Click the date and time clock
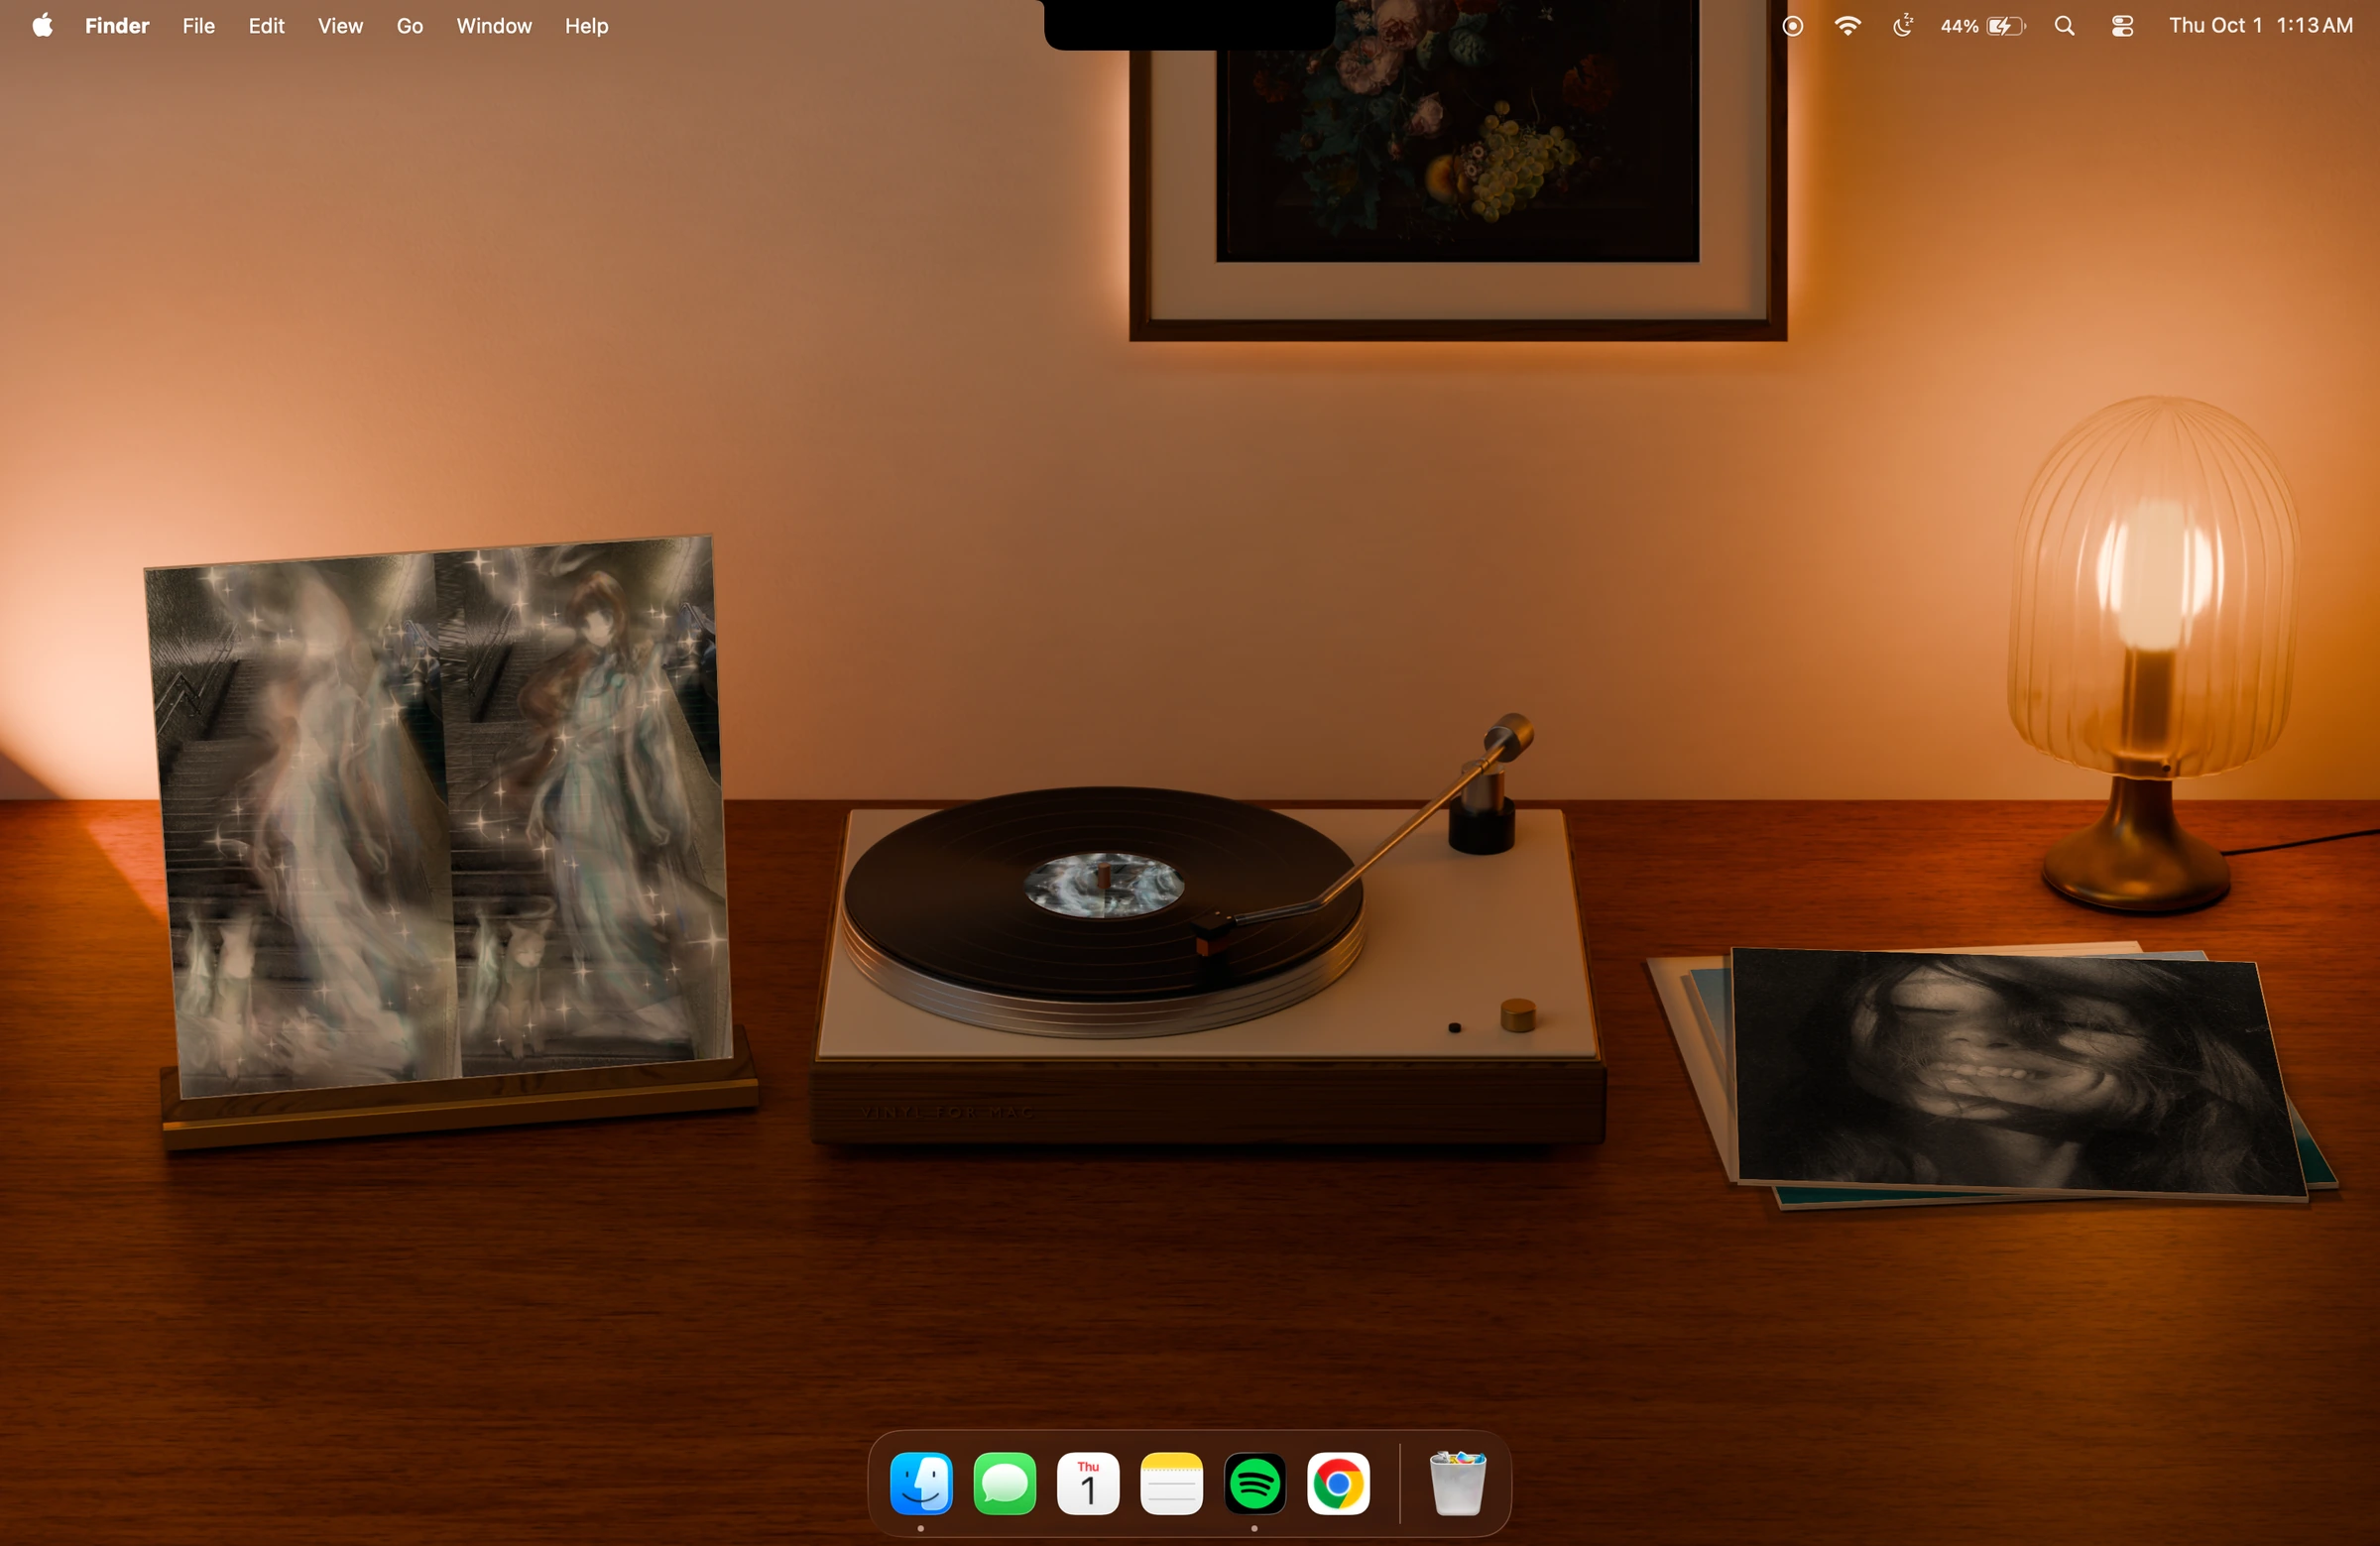Screen dimensions: 2380x1546 coord(2260,26)
